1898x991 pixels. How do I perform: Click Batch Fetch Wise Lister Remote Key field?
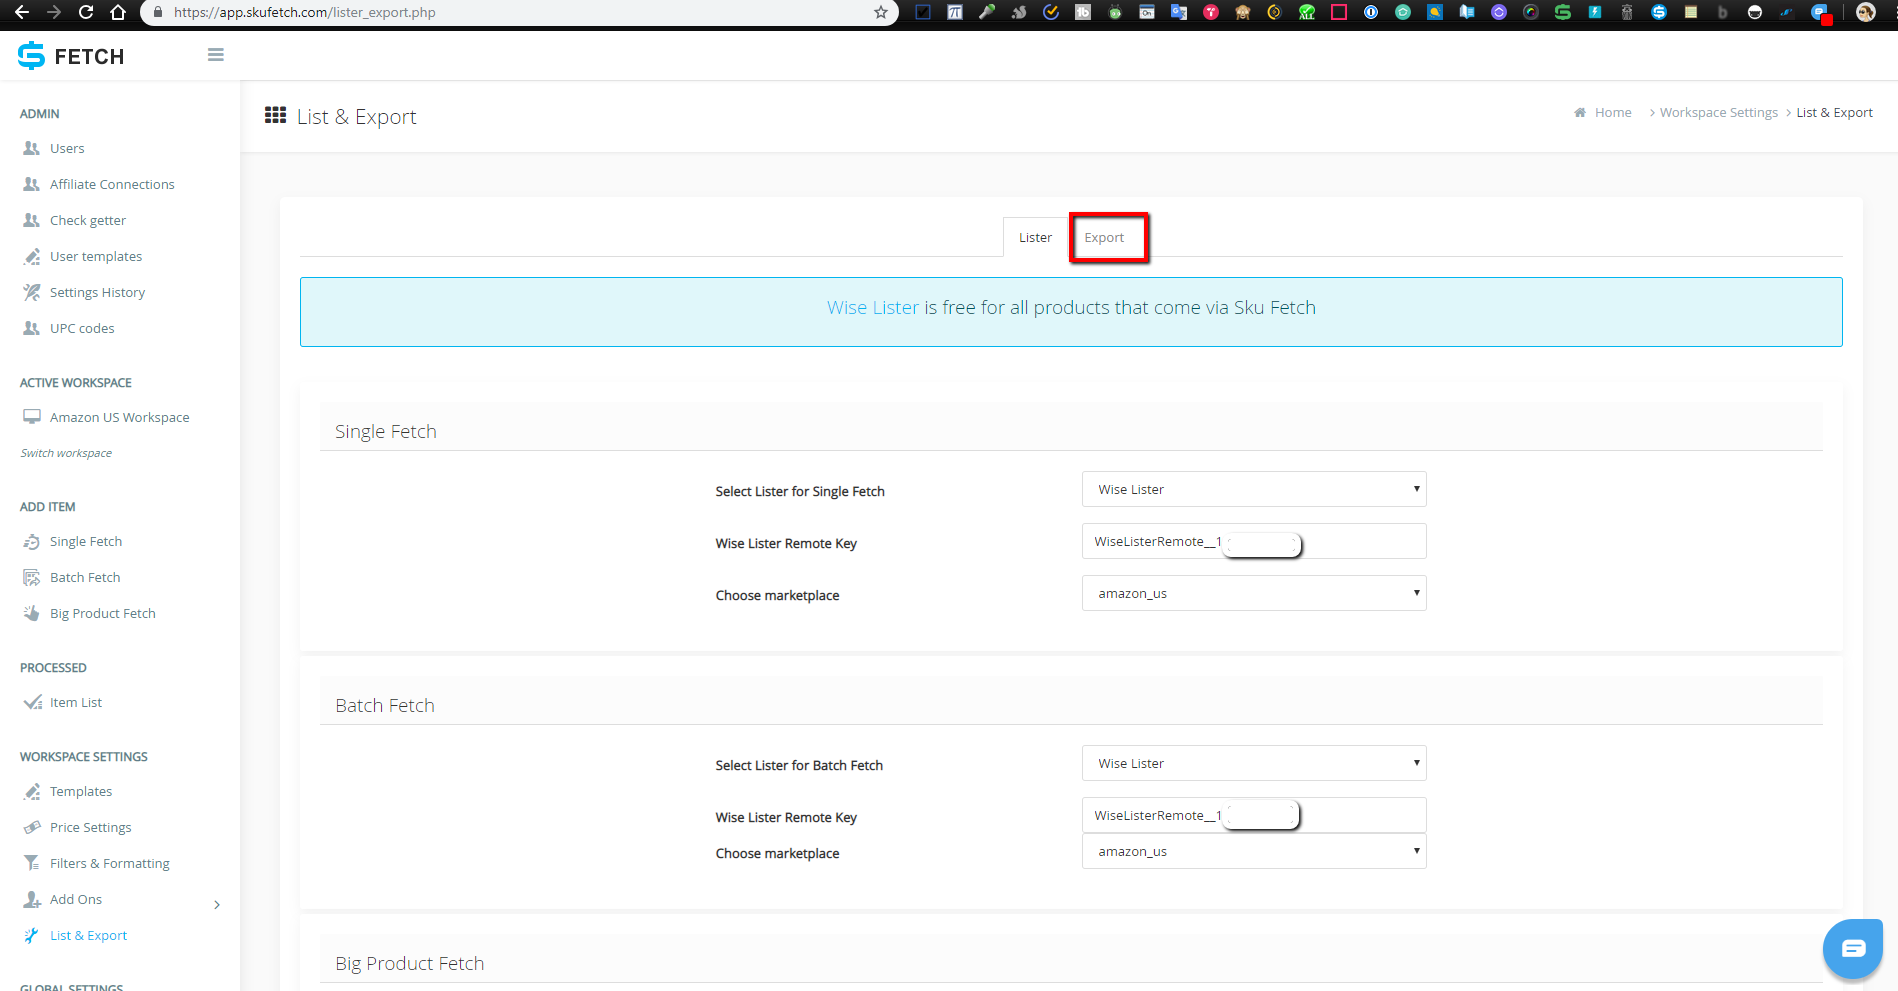tap(1254, 815)
